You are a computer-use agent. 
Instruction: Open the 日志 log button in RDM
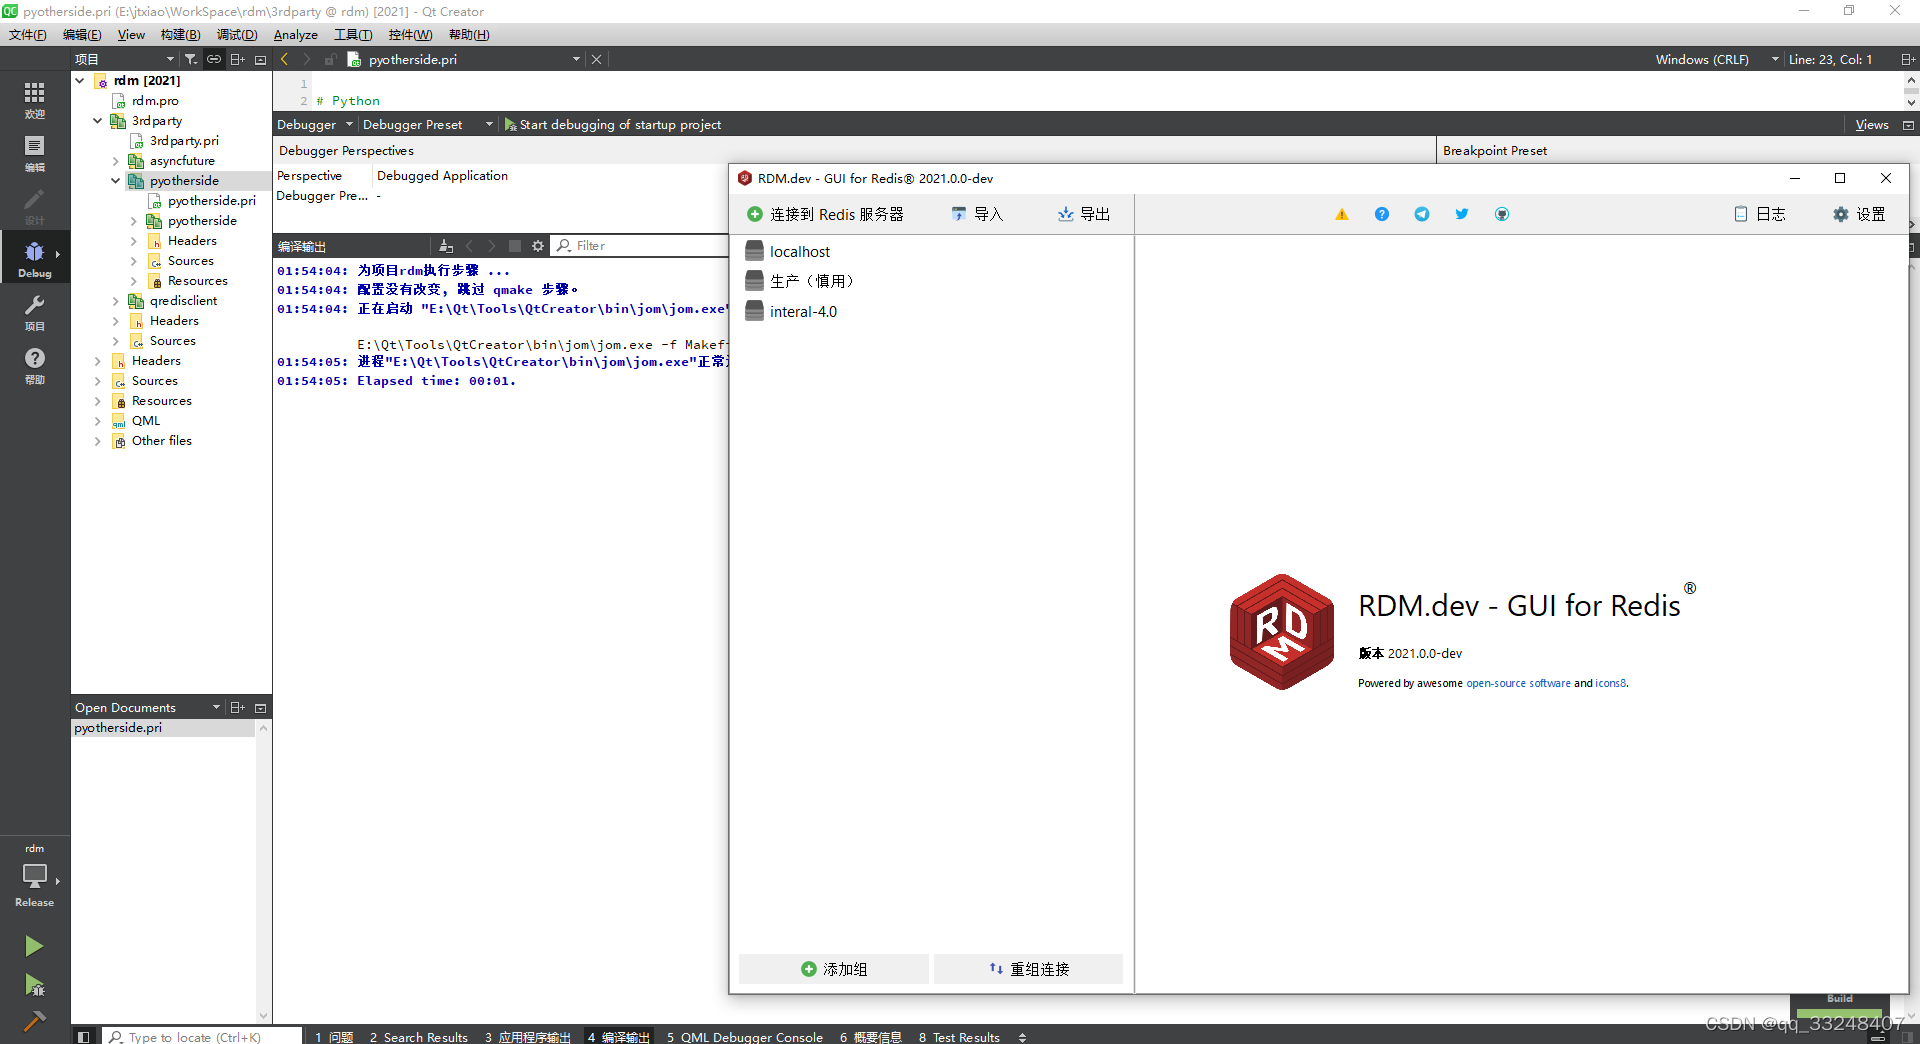(1759, 214)
